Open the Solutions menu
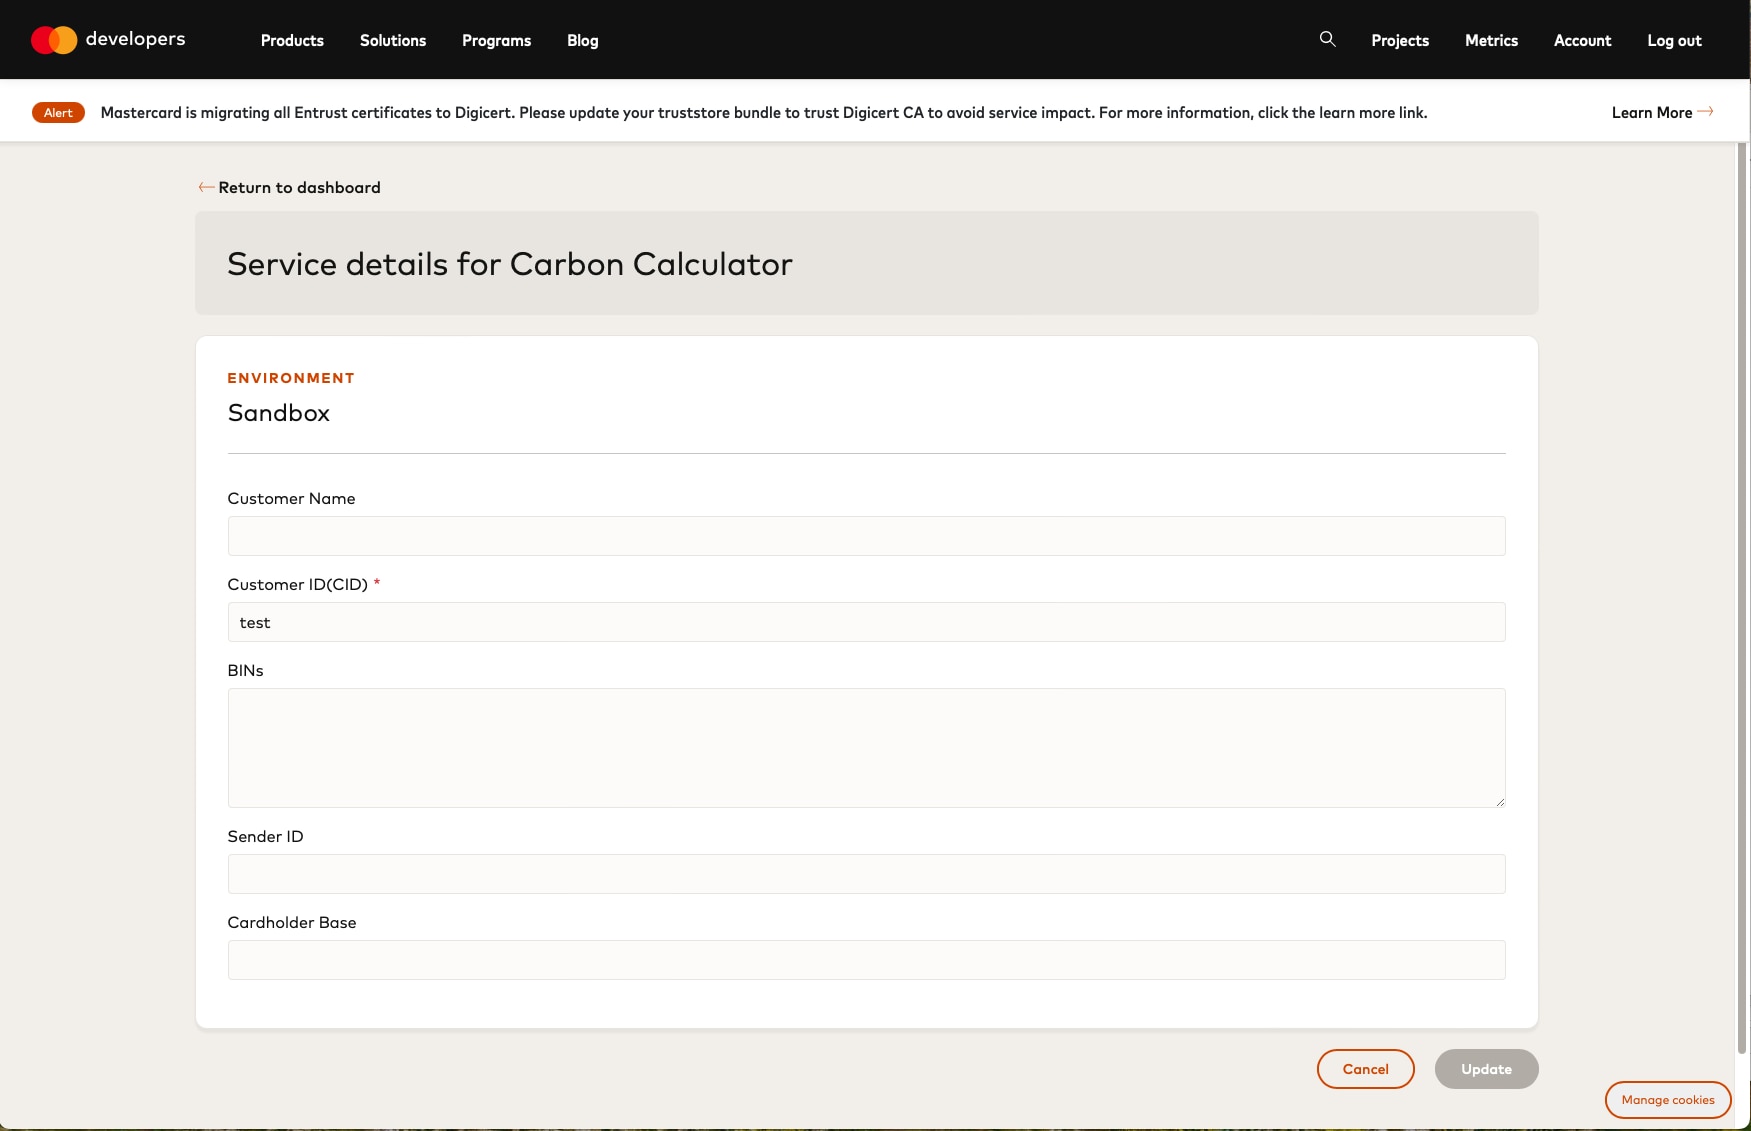 coord(393,40)
